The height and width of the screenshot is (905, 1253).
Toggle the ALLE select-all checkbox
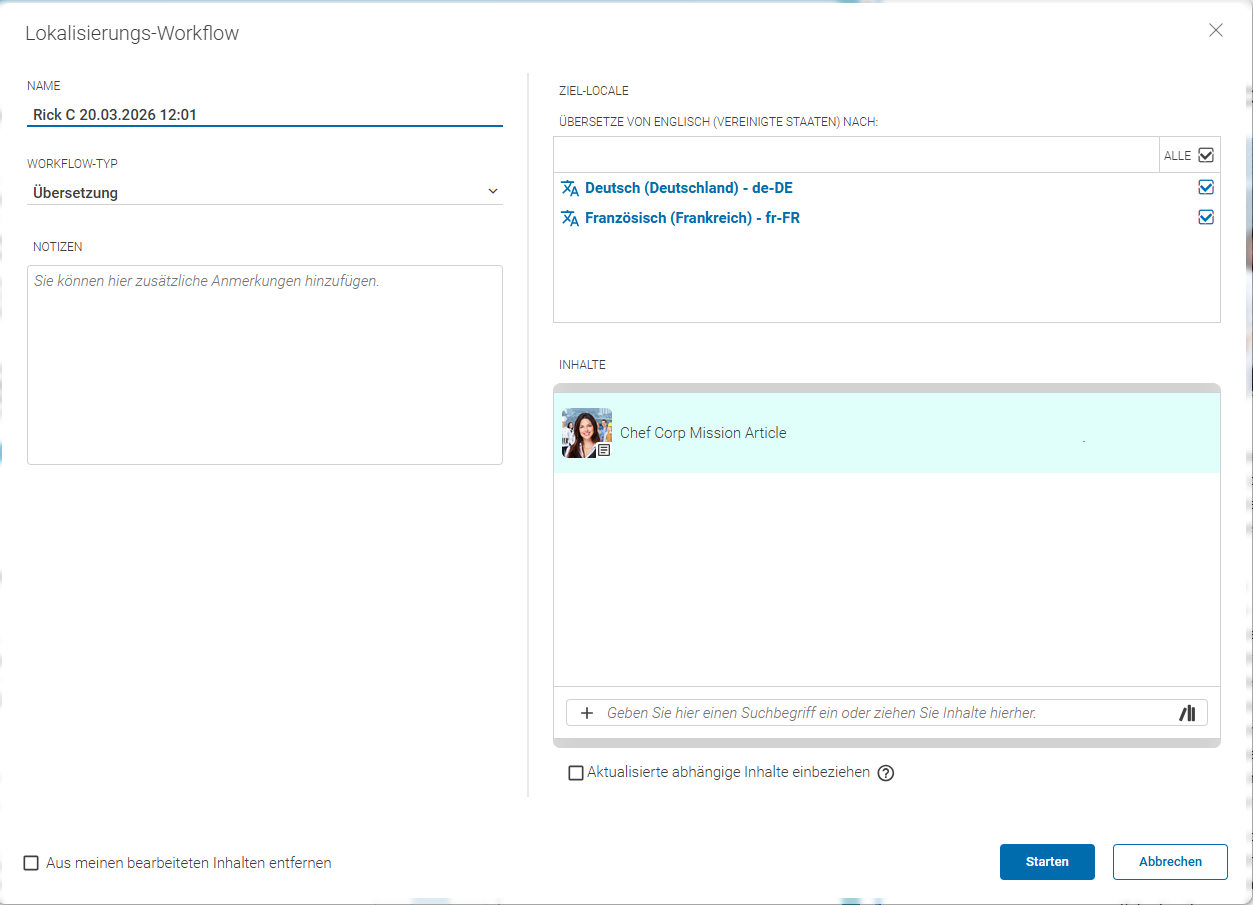point(1206,155)
